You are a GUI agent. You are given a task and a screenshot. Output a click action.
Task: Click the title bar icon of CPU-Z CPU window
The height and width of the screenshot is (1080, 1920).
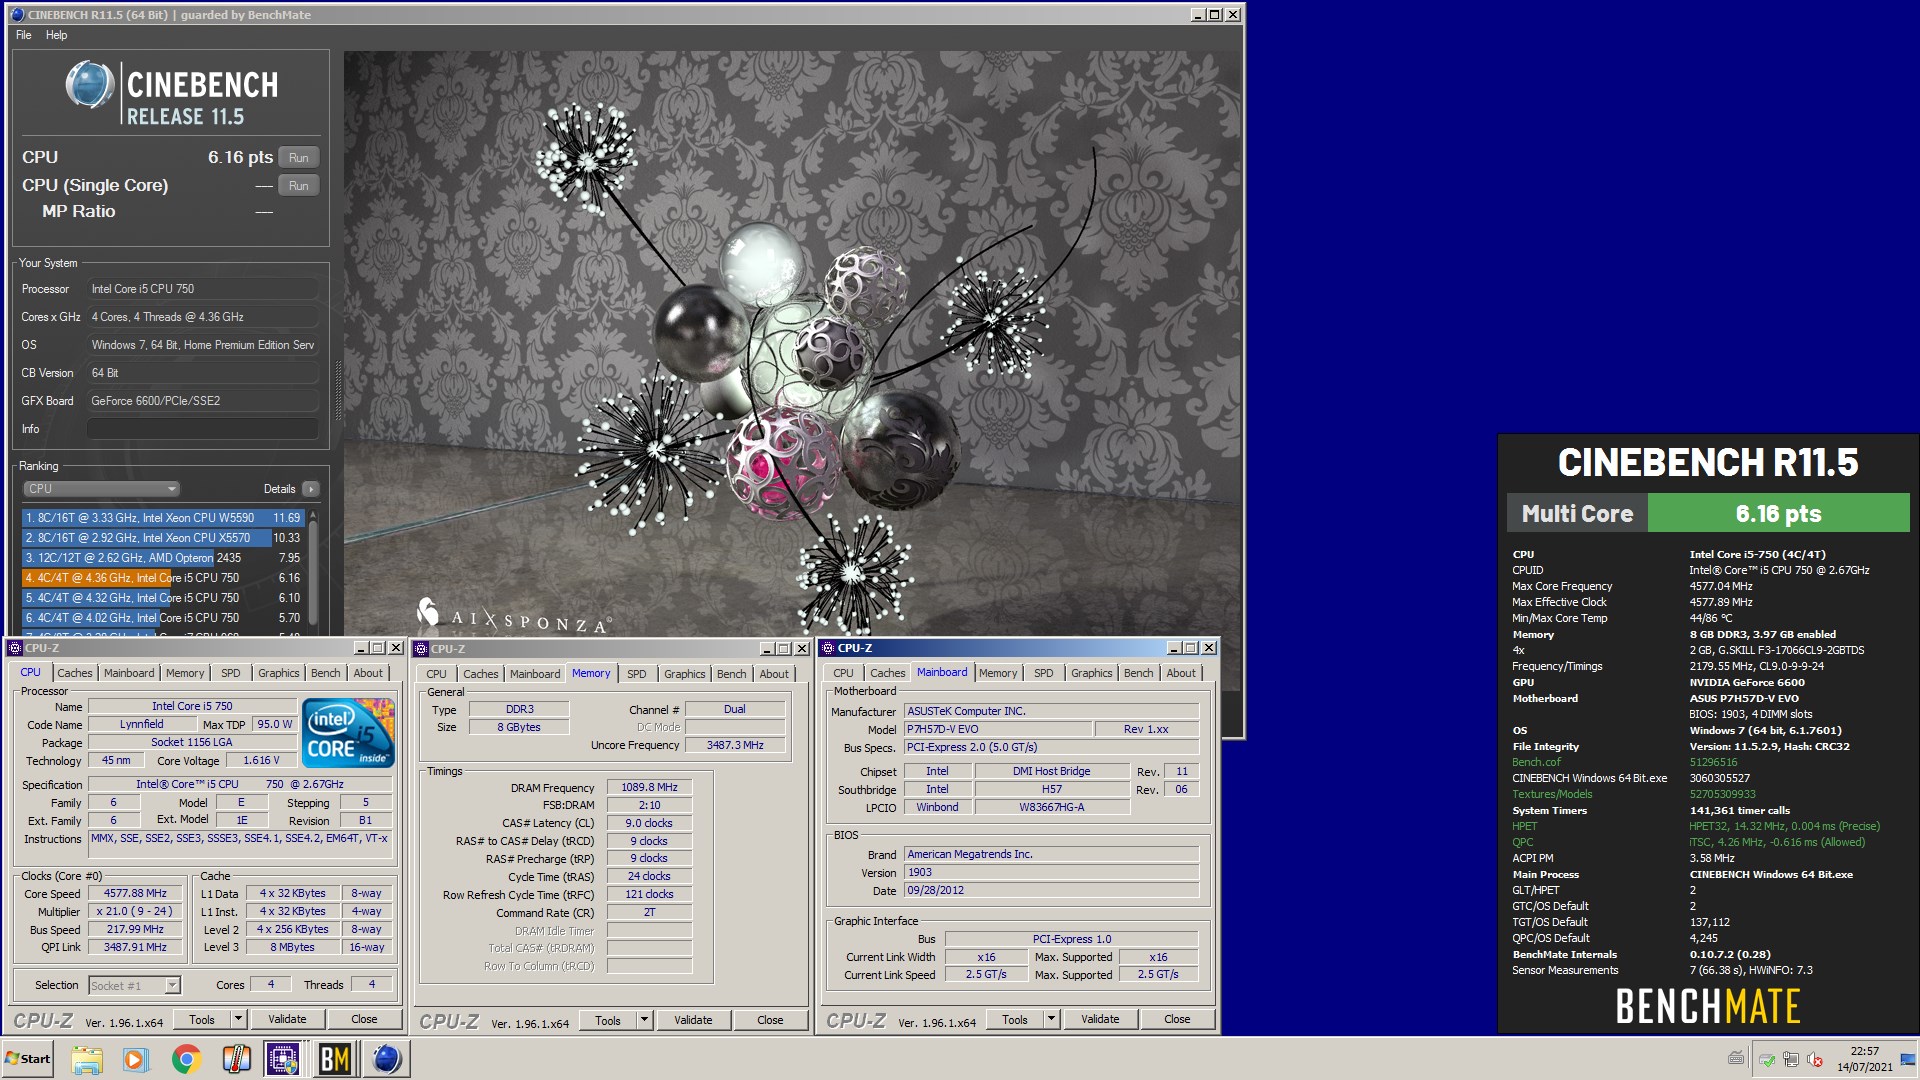[15, 648]
